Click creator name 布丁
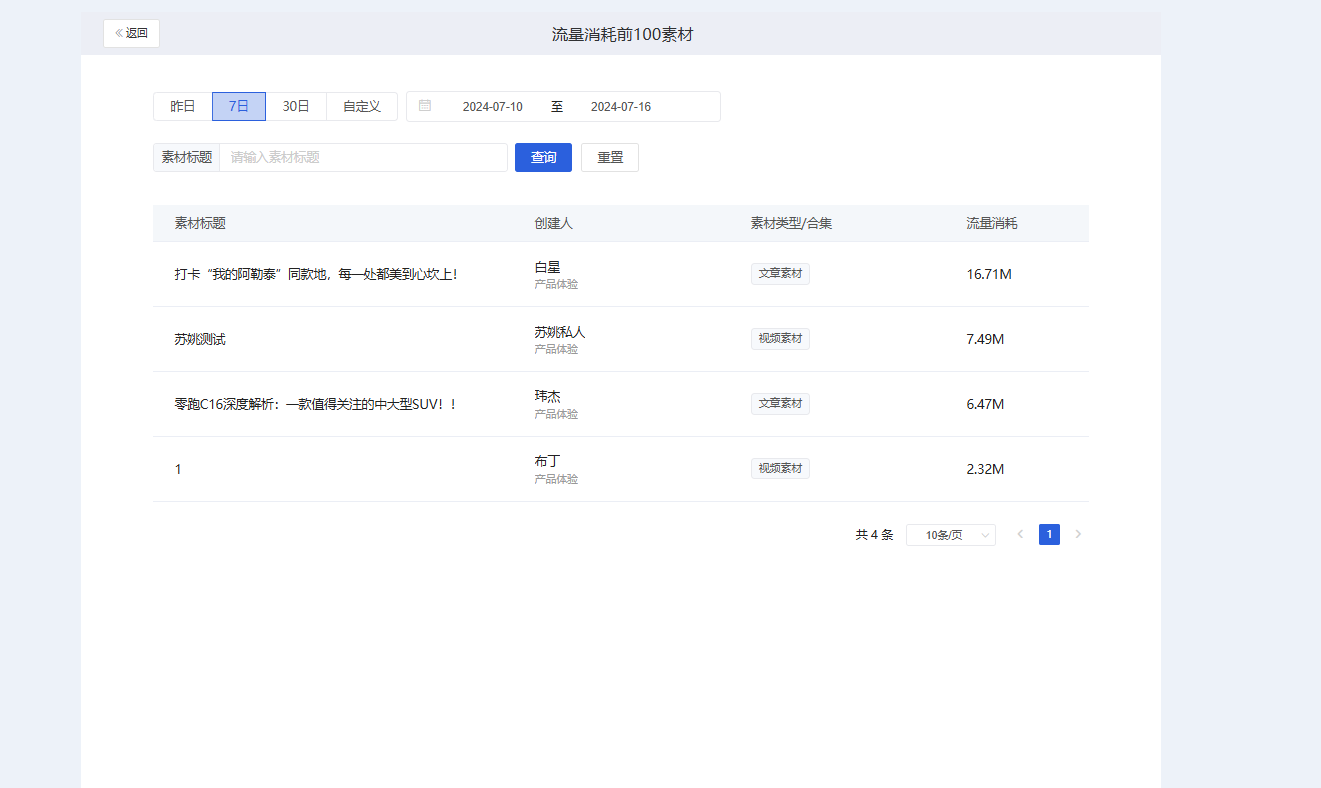The height and width of the screenshot is (788, 1321). (548, 462)
